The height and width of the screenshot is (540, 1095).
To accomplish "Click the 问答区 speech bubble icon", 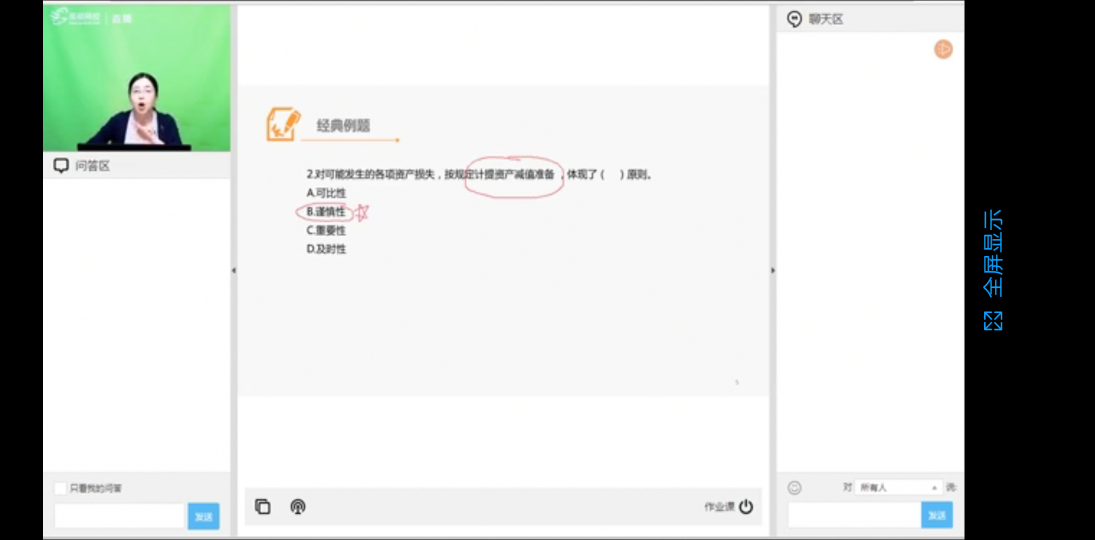I will pos(61,166).
